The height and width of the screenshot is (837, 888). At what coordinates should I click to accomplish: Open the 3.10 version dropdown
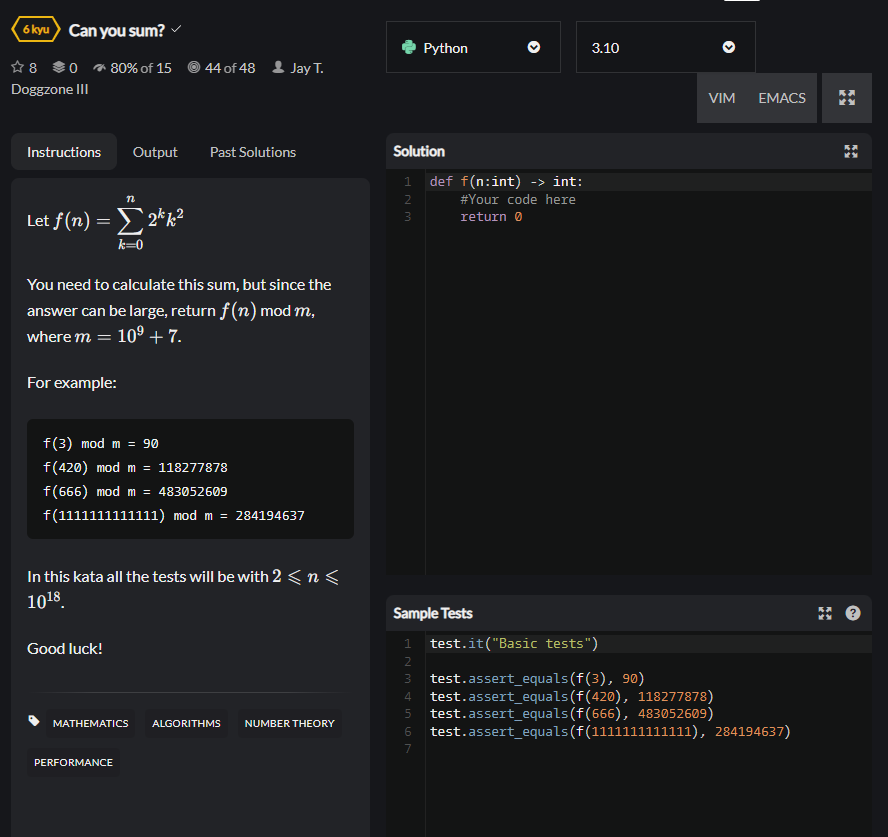point(665,48)
